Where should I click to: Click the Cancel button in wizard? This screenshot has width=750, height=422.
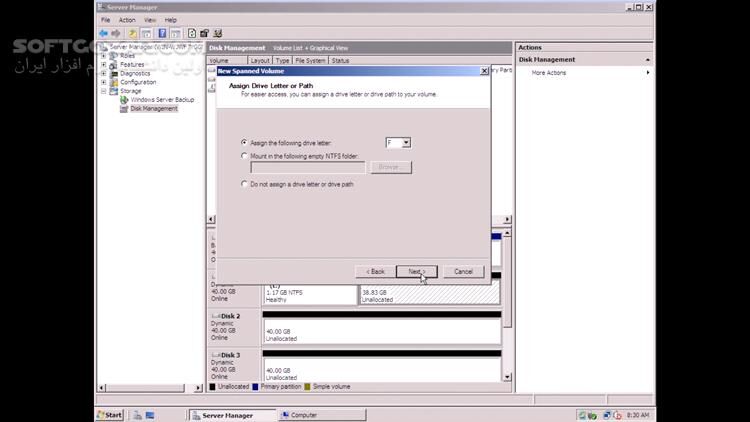pos(463,271)
